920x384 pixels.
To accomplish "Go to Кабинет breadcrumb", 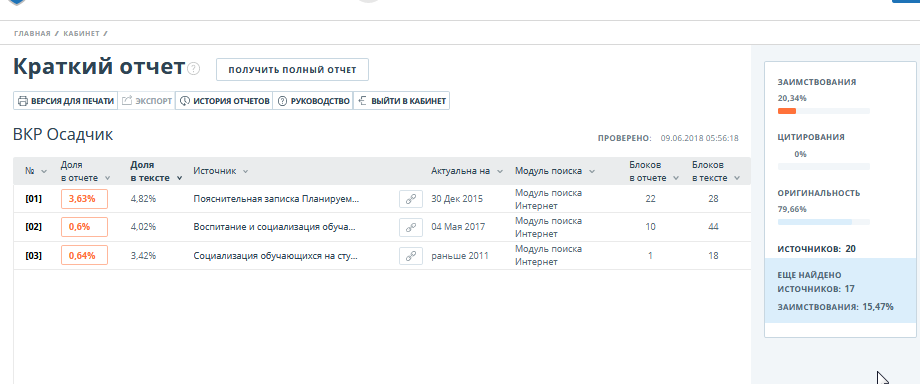I will [82, 33].
